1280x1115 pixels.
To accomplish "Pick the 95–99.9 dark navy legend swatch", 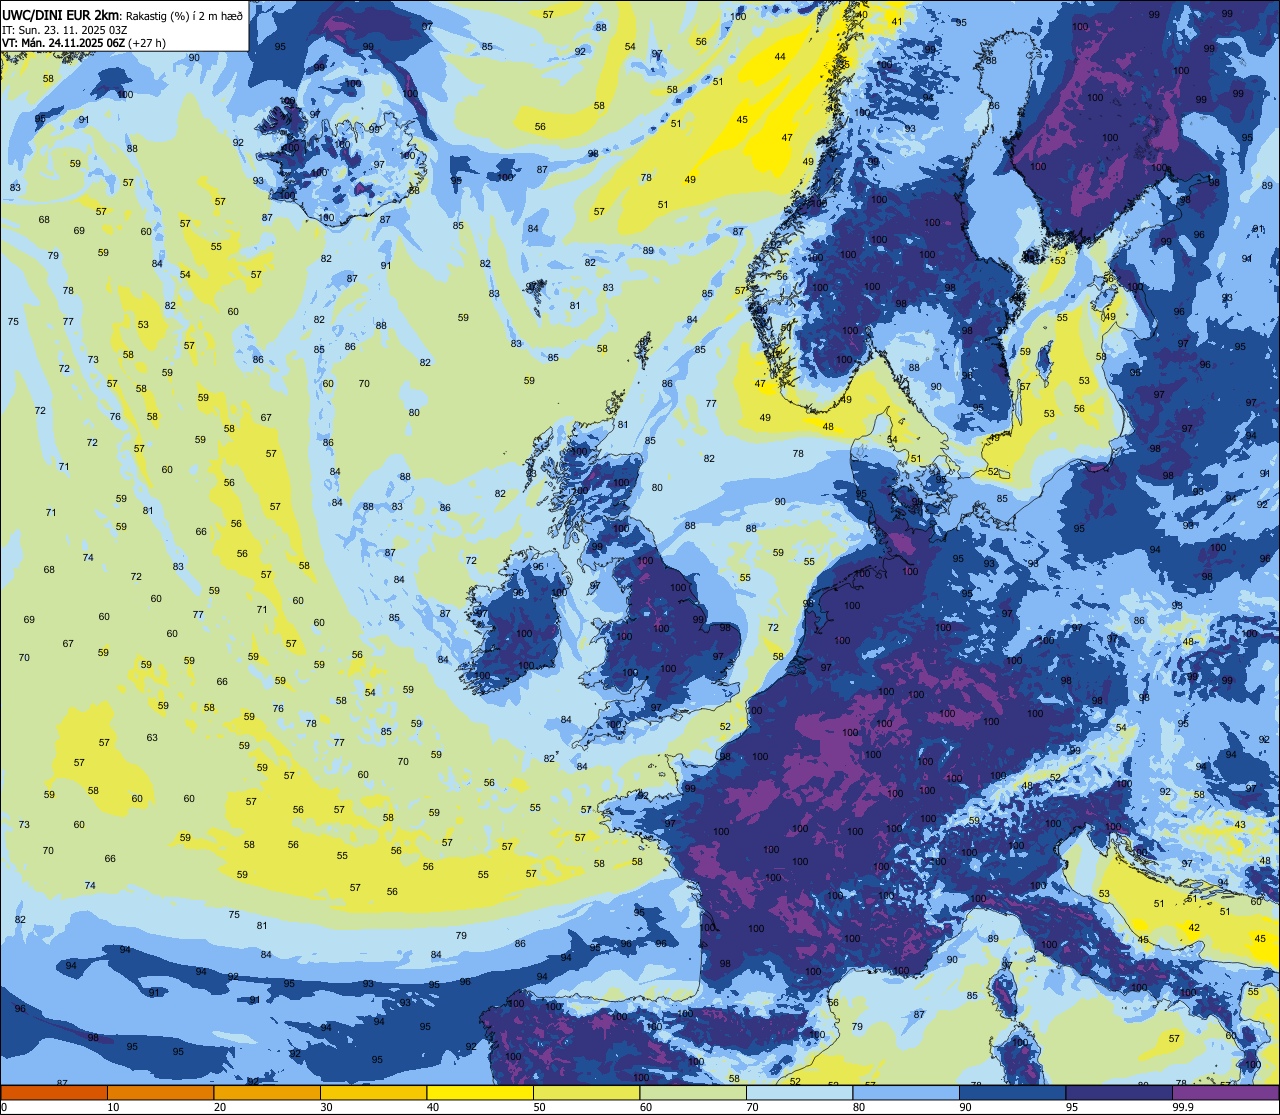I will pyautogui.click(x=1119, y=1092).
